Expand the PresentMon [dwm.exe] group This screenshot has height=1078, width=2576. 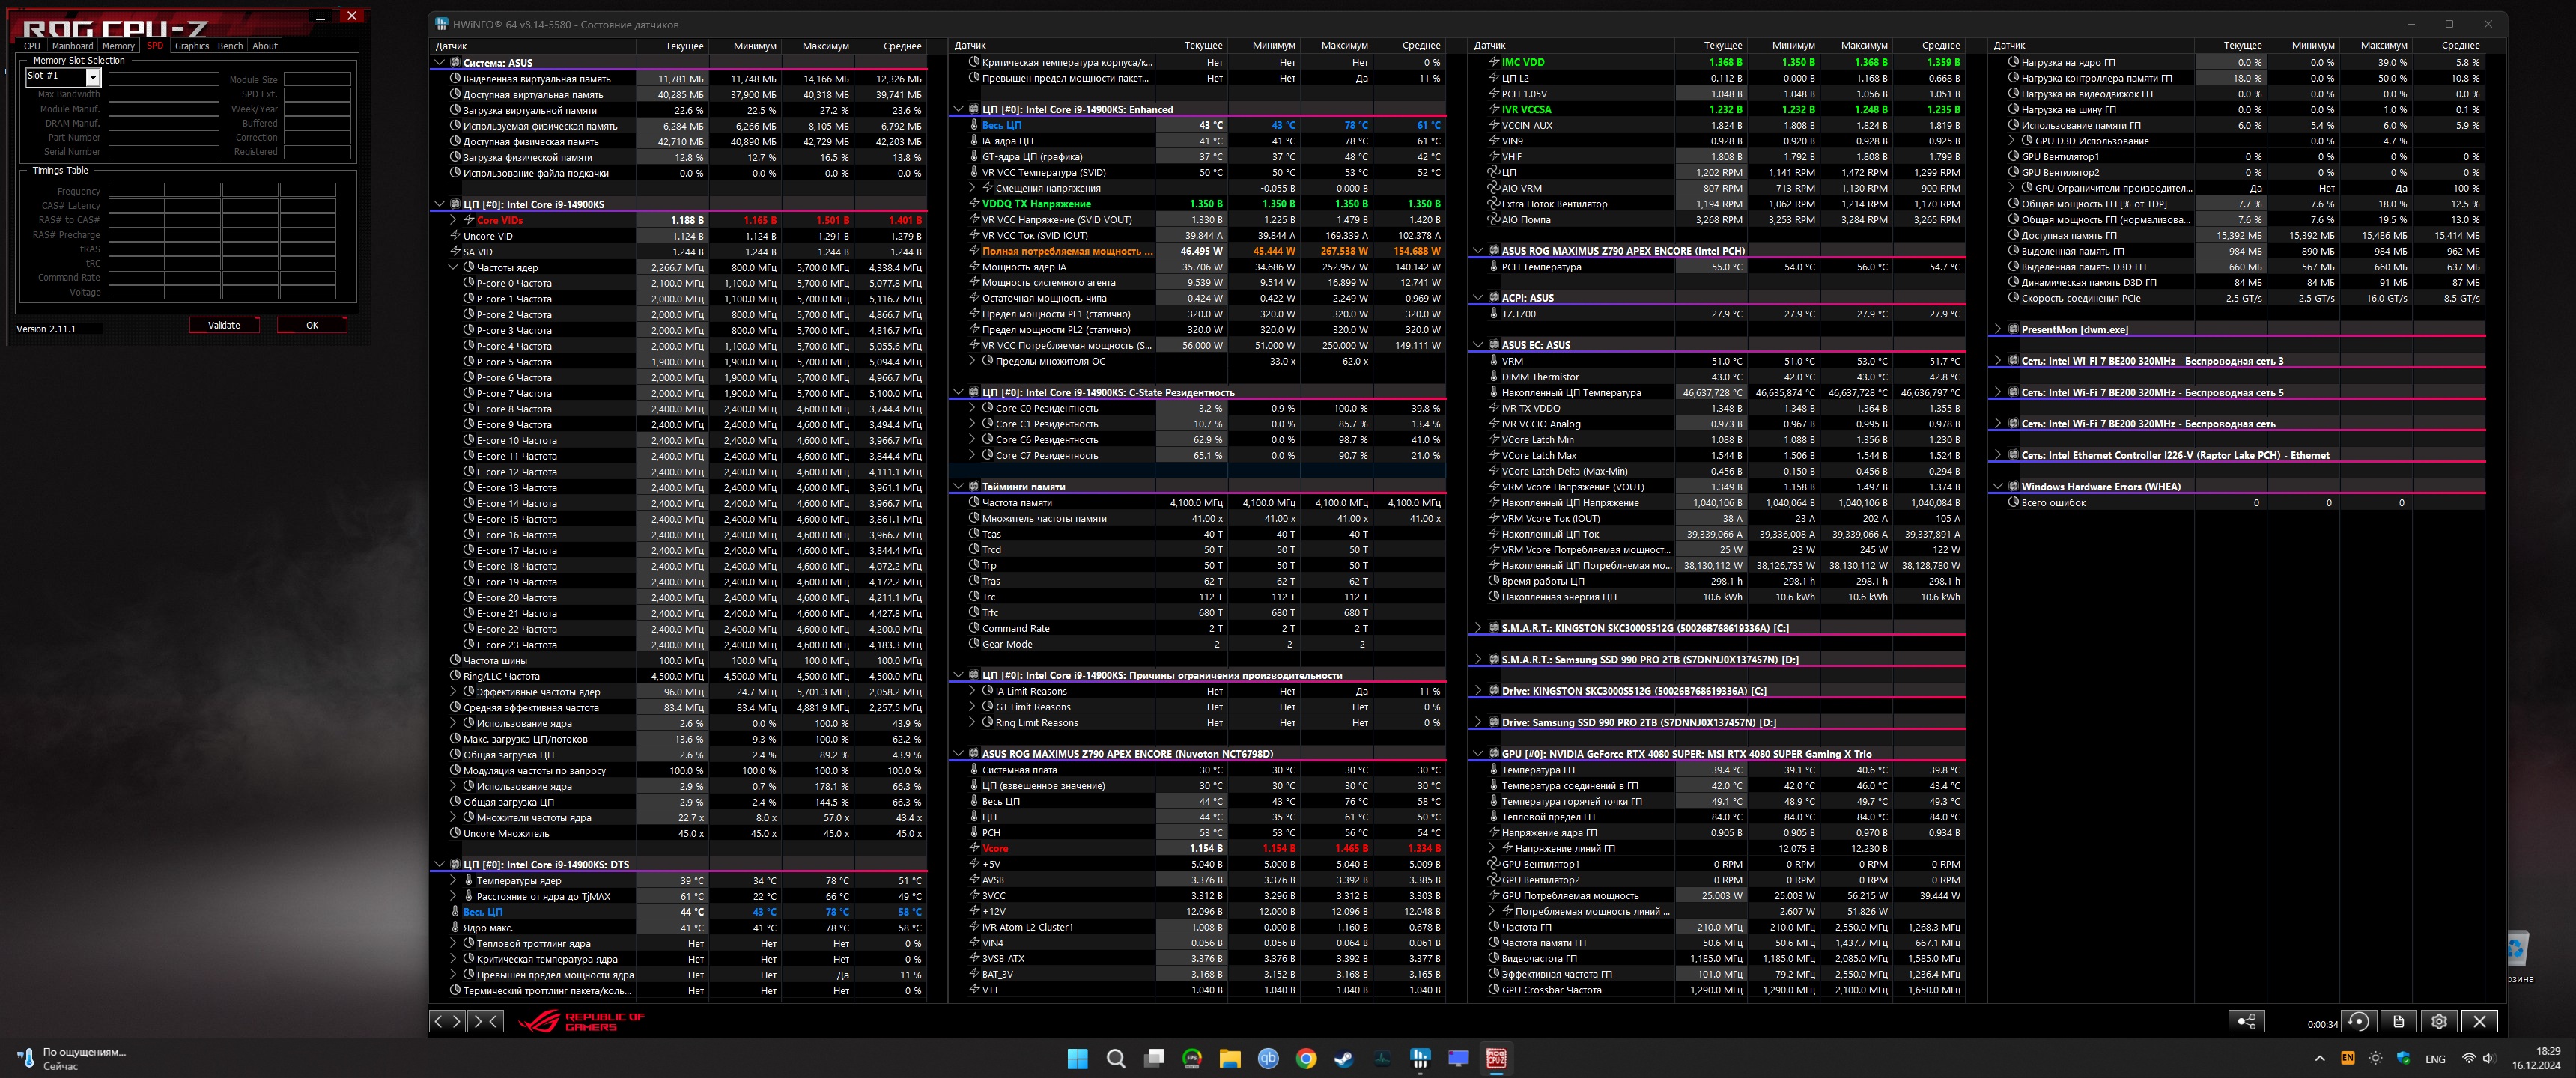click(1998, 329)
